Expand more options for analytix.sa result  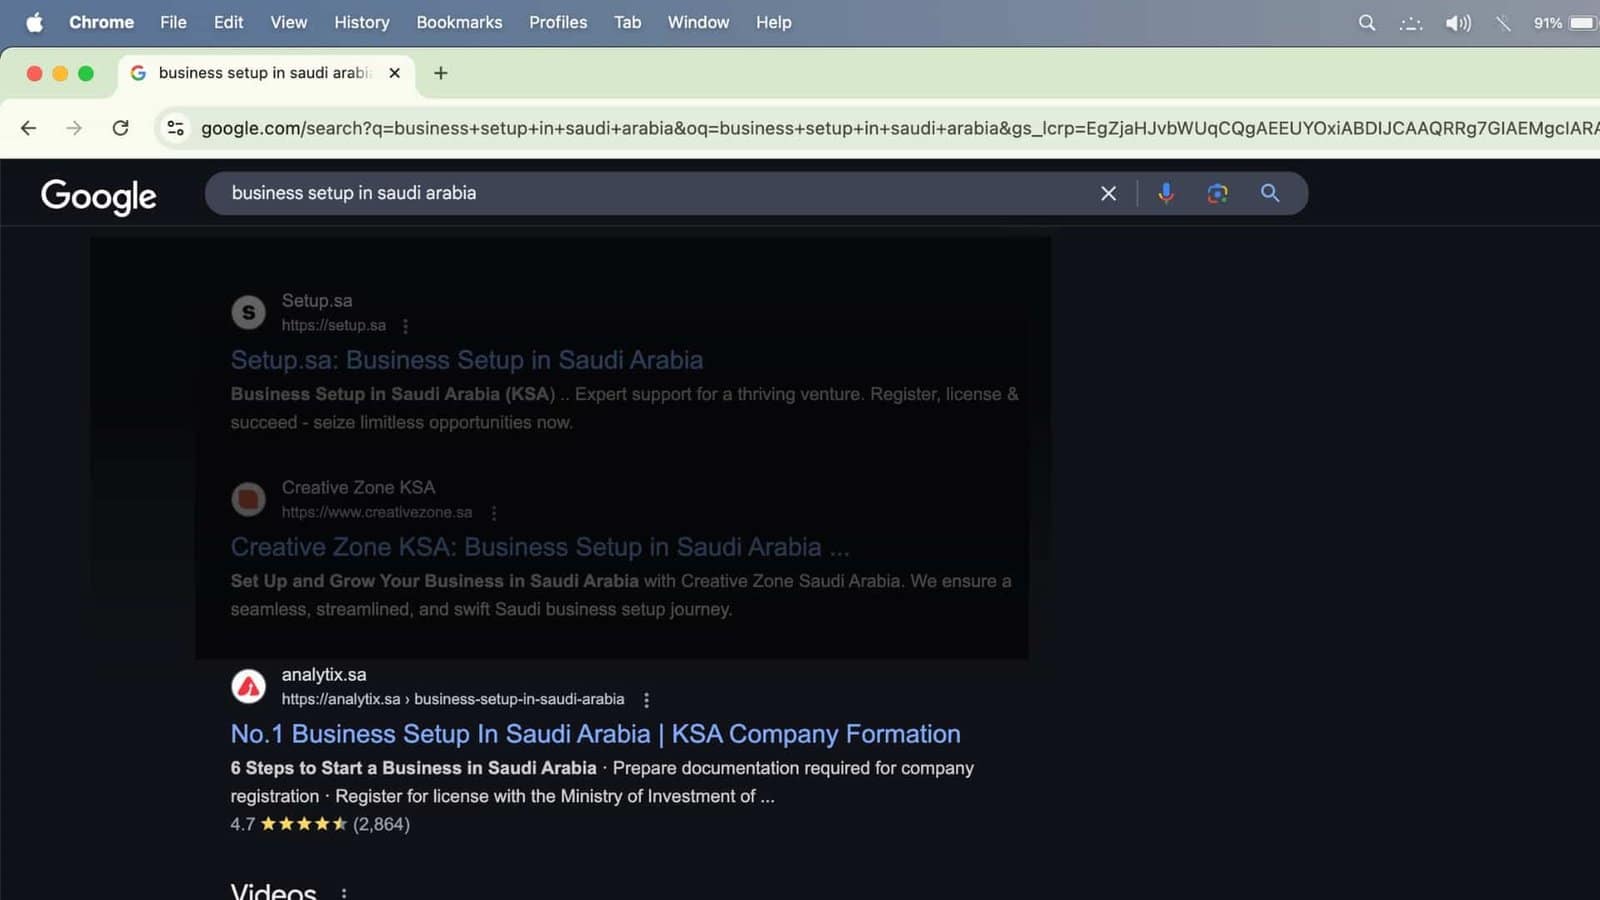tap(646, 700)
